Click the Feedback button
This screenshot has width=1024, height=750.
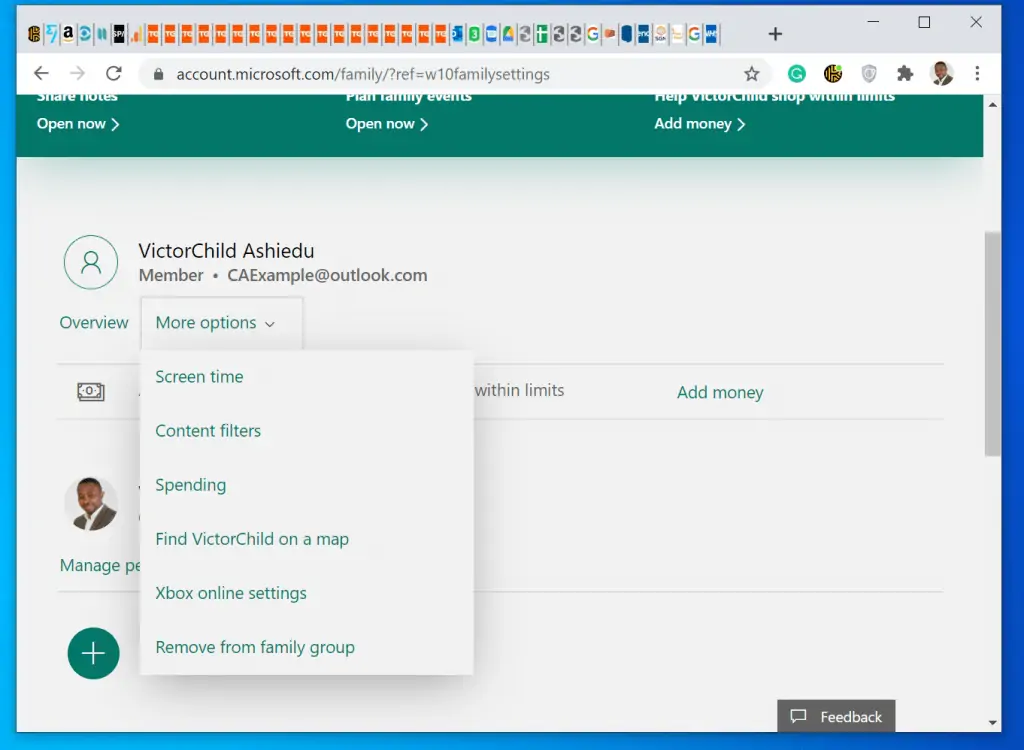click(x=836, y=717)
